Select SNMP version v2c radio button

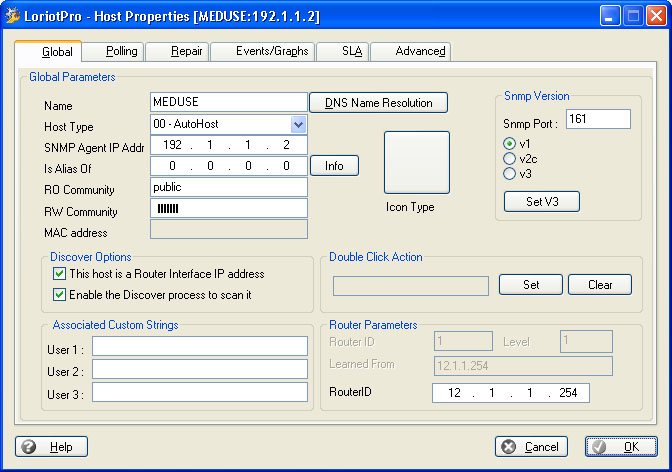coord(509,159)
